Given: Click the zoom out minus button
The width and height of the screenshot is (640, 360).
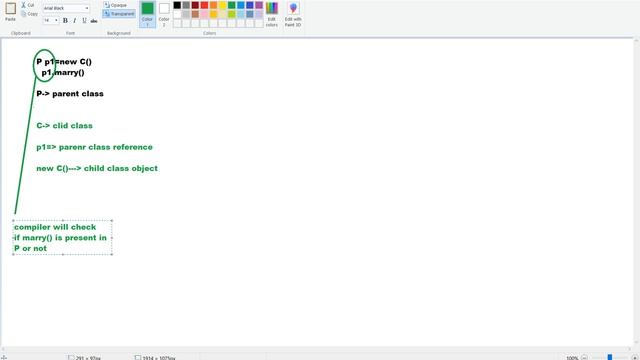Looking at the screenshot, I should pyautogui.click(x=584, y=358).
